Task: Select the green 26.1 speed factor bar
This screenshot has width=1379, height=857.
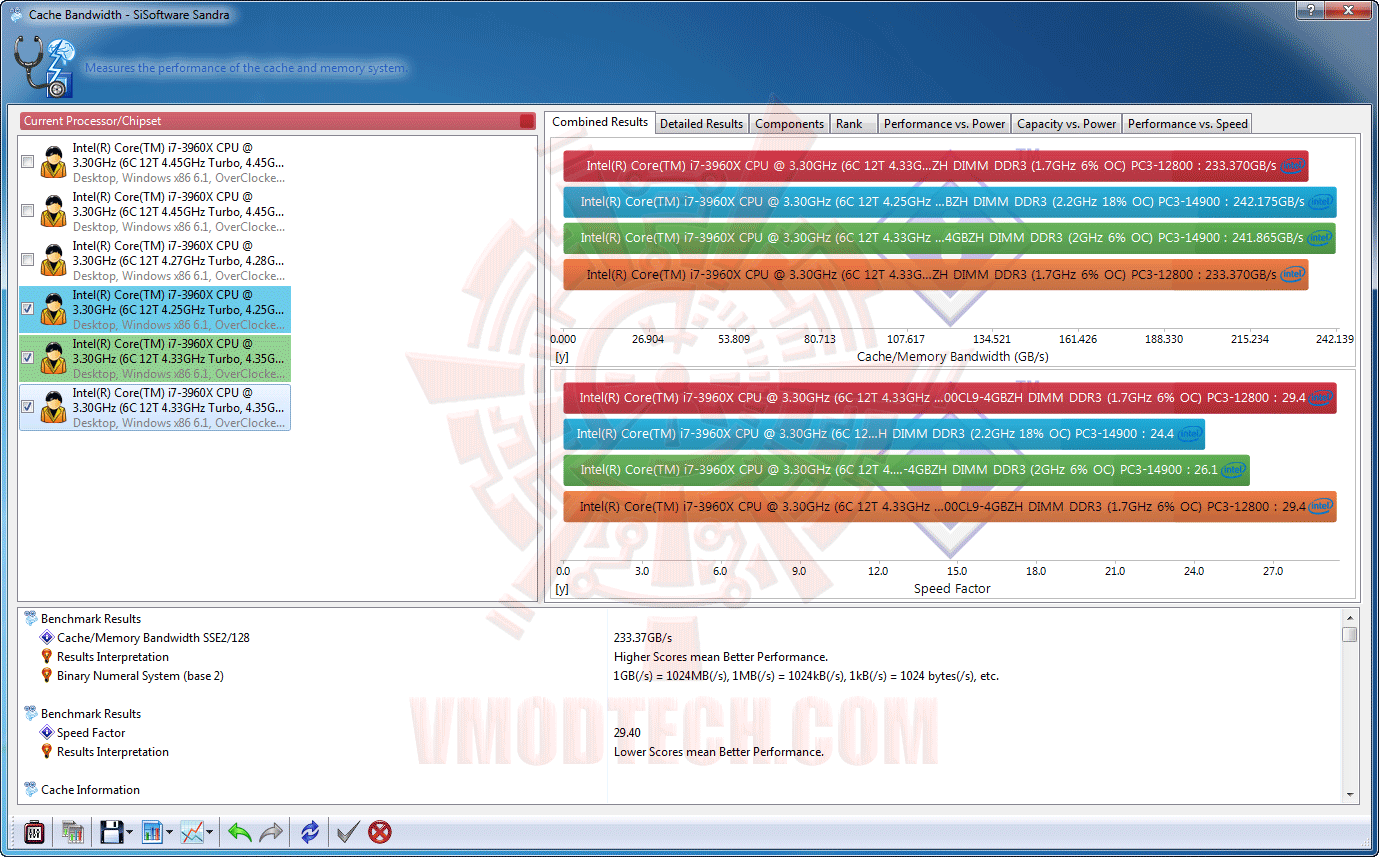Action: point(906,470)
